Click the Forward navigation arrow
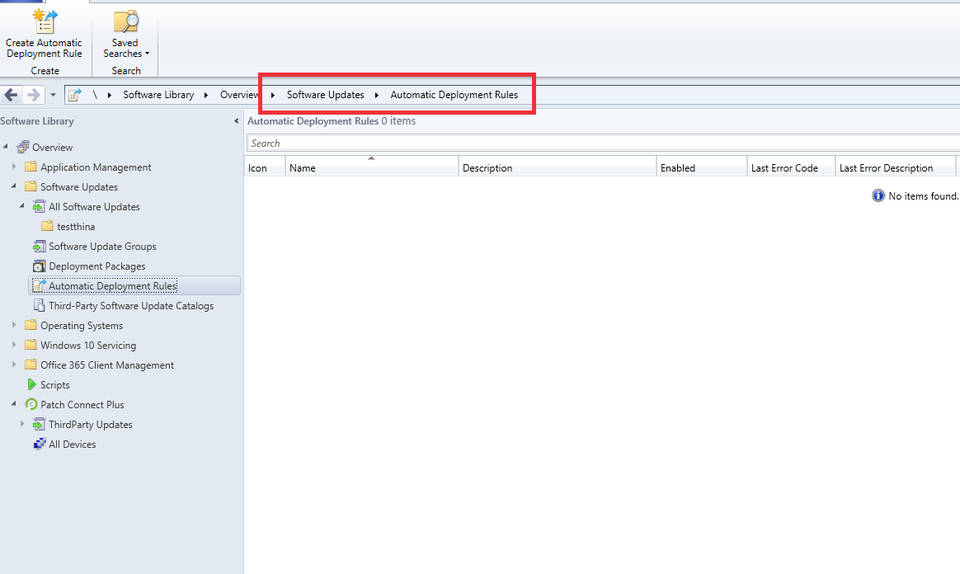Screen dimensions: 960x574 [x=33, y=95]
